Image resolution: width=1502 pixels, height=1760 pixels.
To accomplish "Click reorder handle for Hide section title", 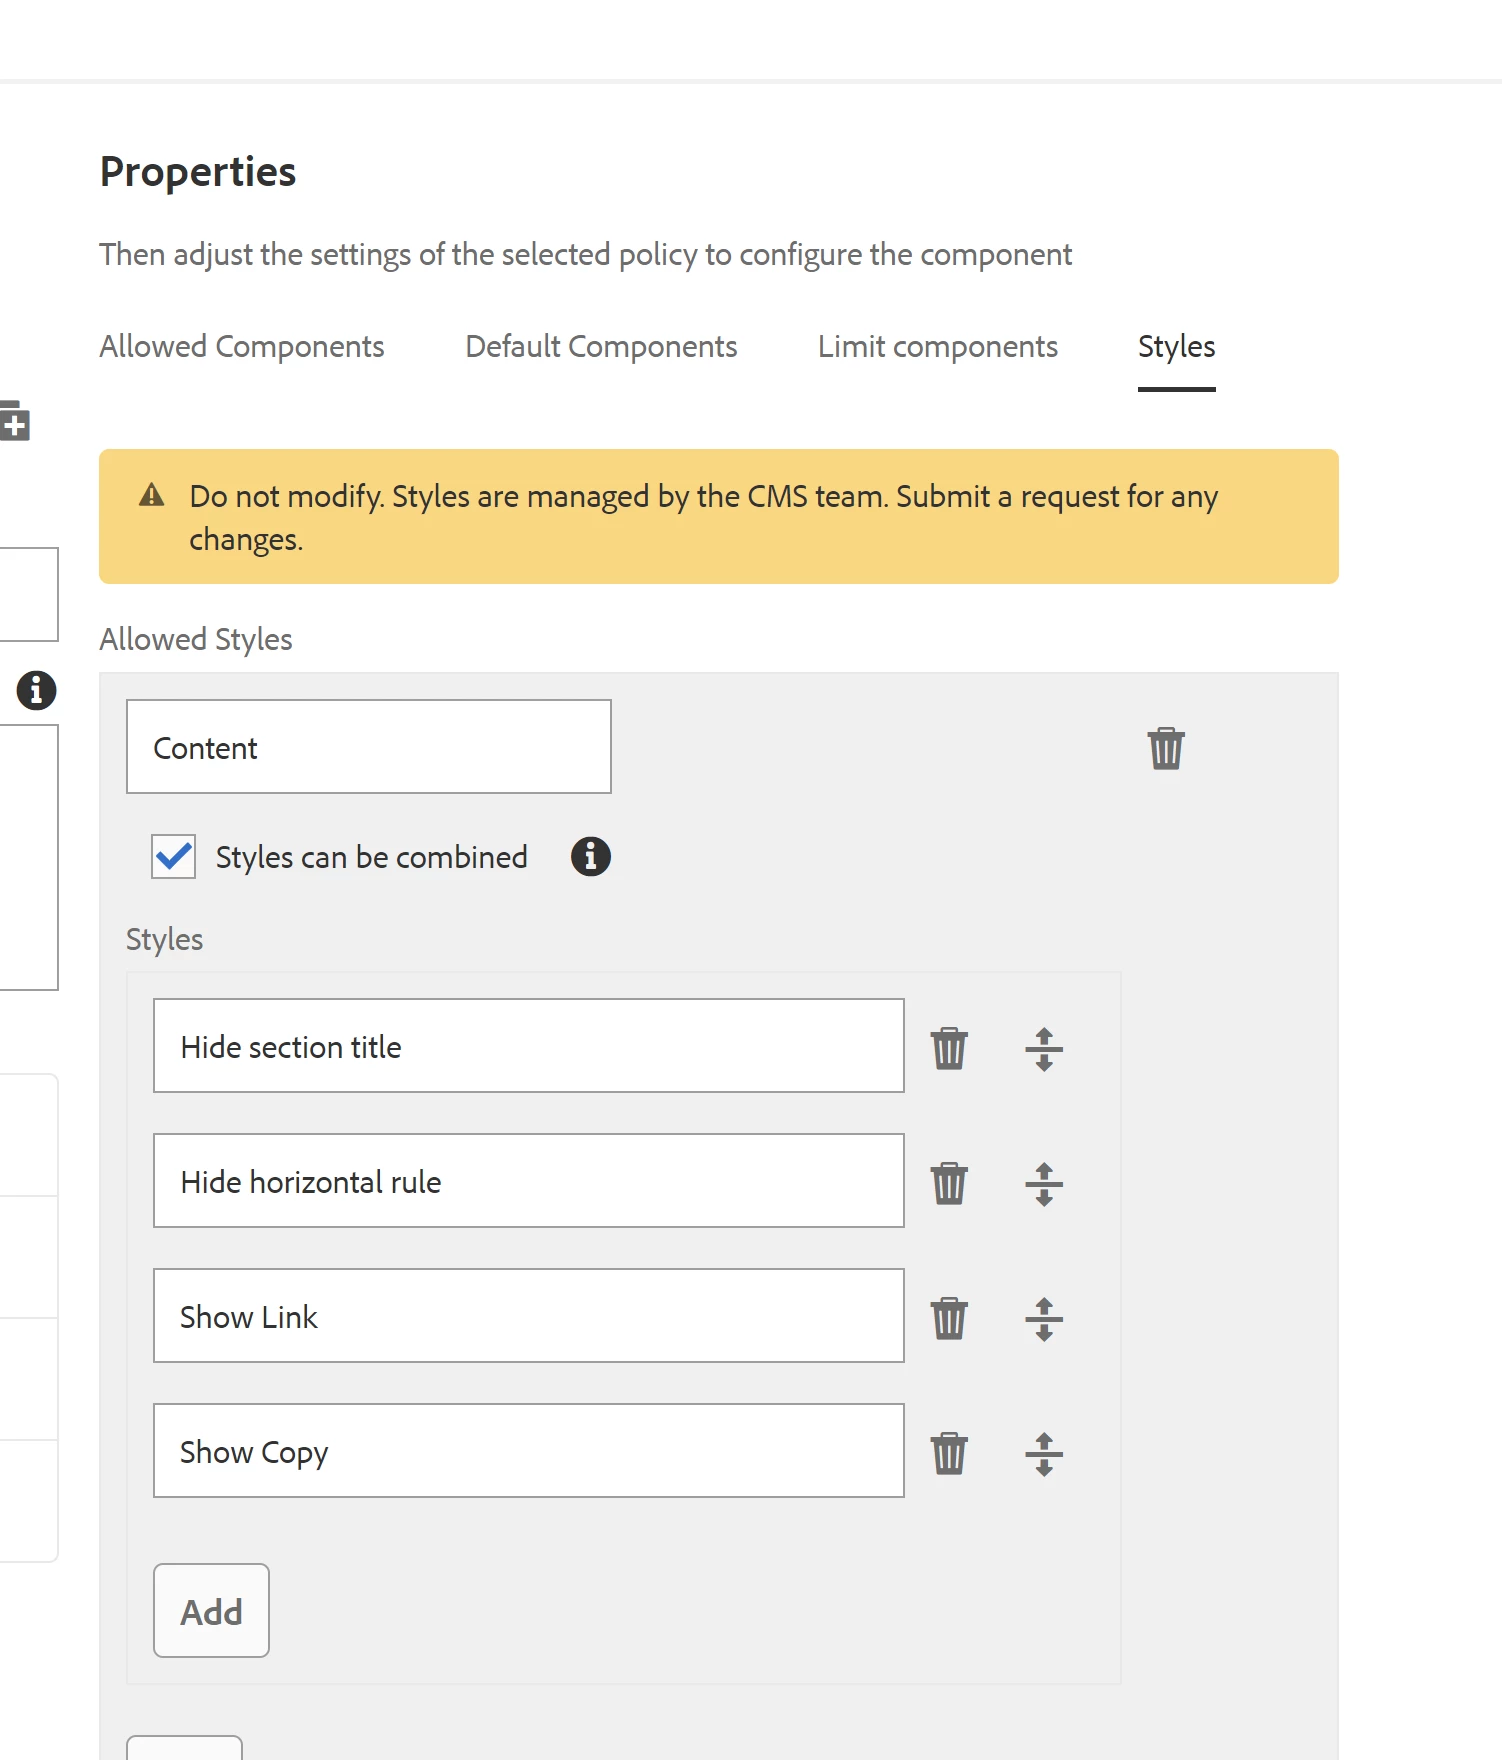I will coord(1043,1048).
